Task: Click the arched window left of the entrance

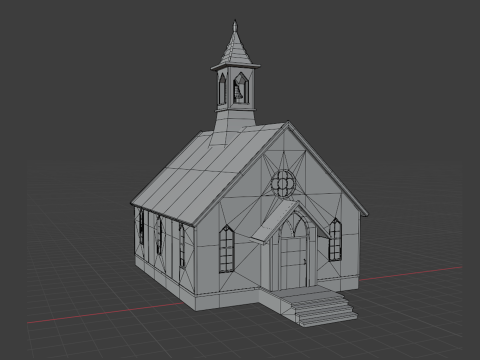Action: pos(227,249)
